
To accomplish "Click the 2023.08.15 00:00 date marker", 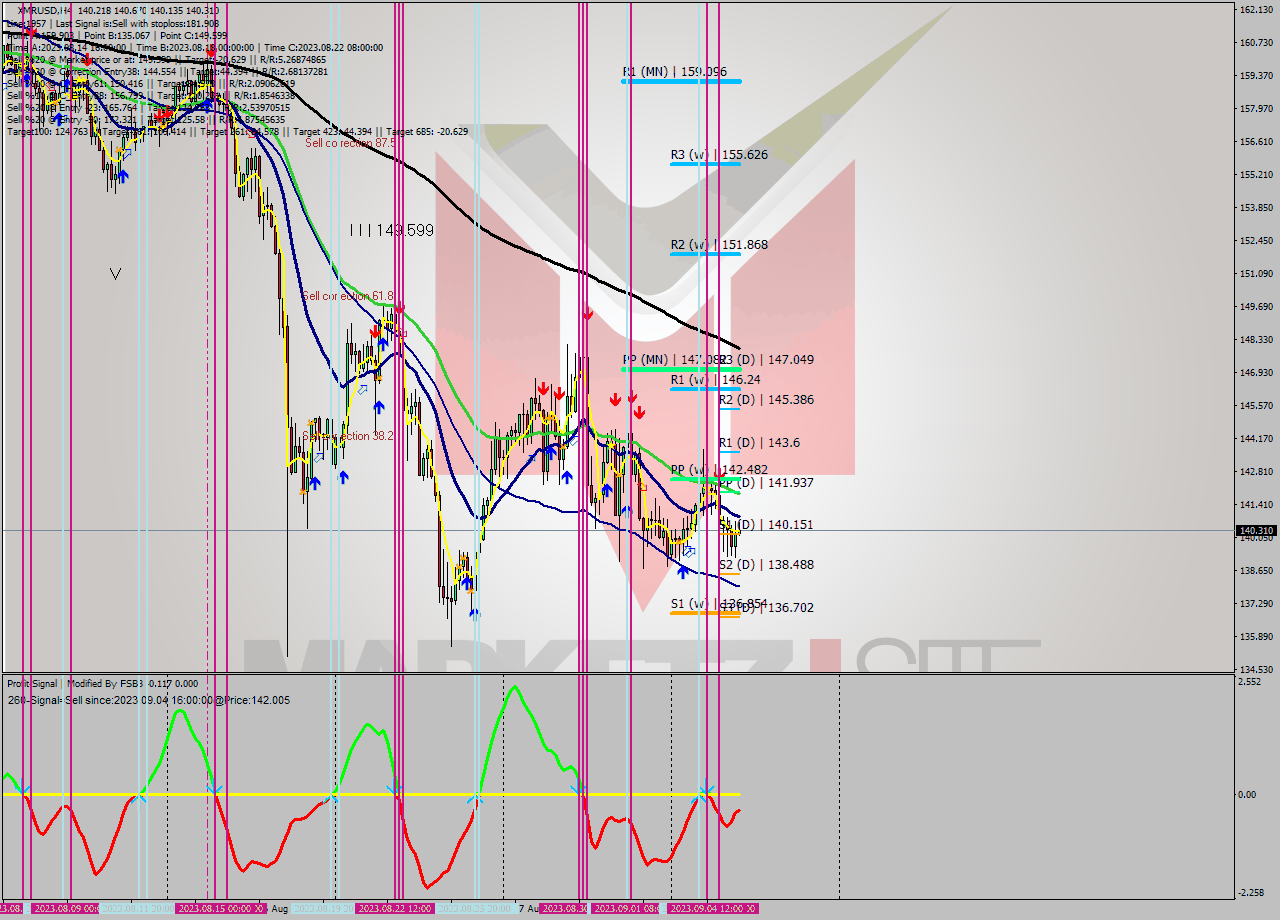I will click(220, 909).
